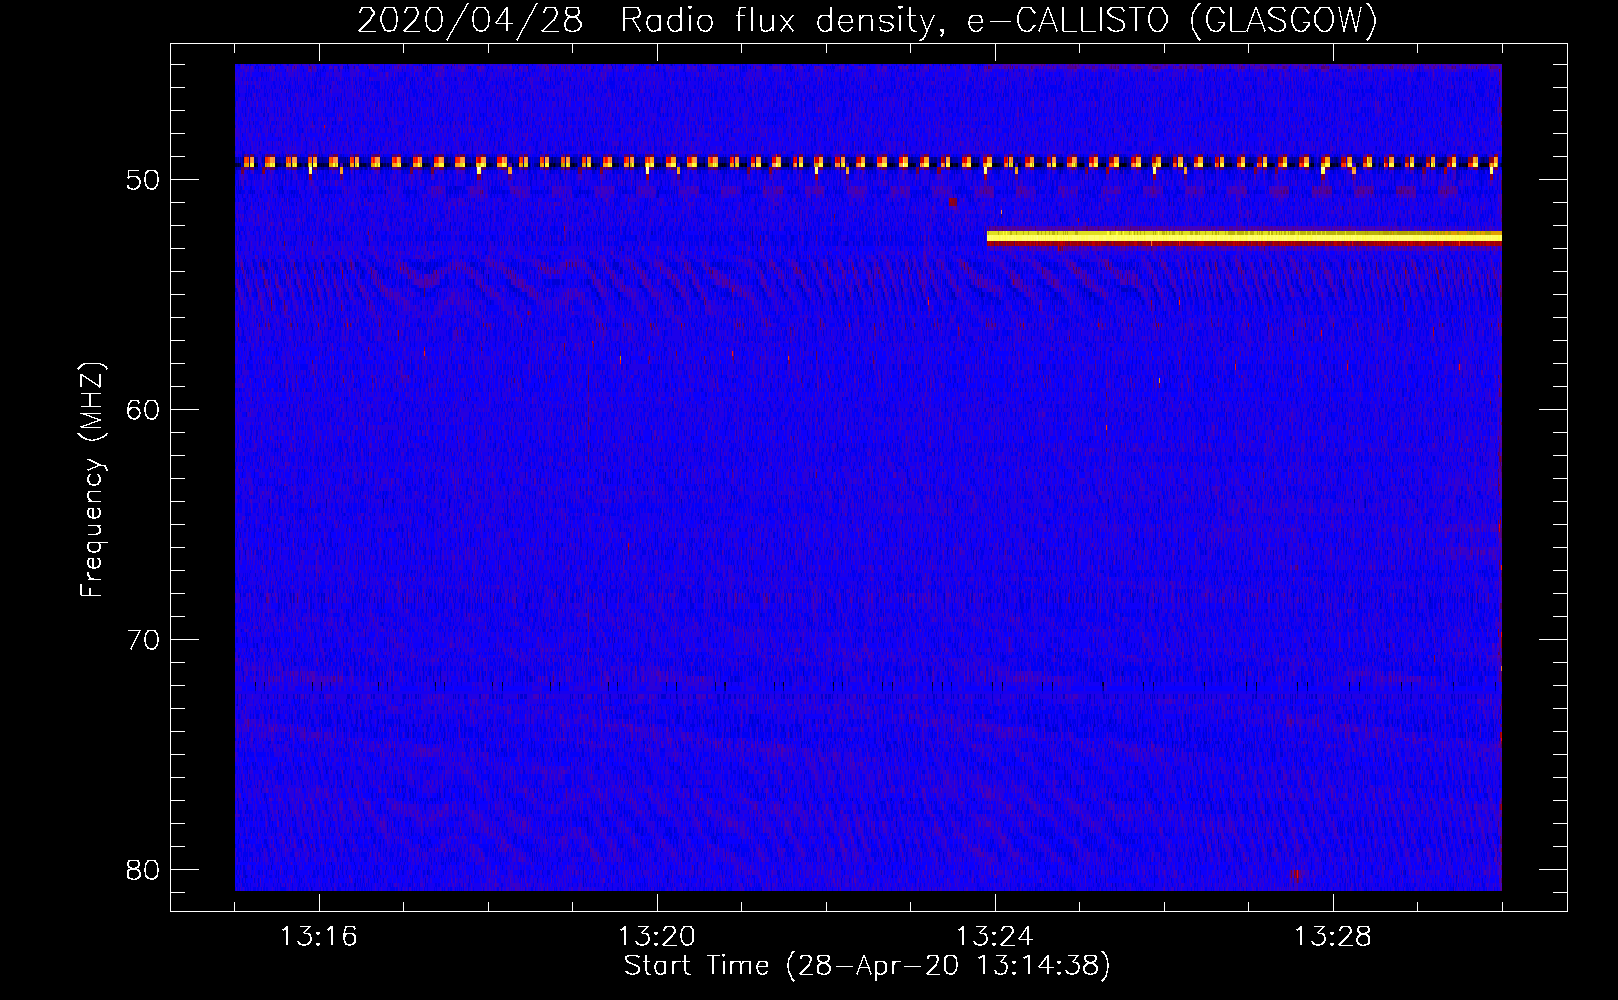Click the 50 MHz frequency tick label
Viewport: 1618px width, 1000px height.
144,180
